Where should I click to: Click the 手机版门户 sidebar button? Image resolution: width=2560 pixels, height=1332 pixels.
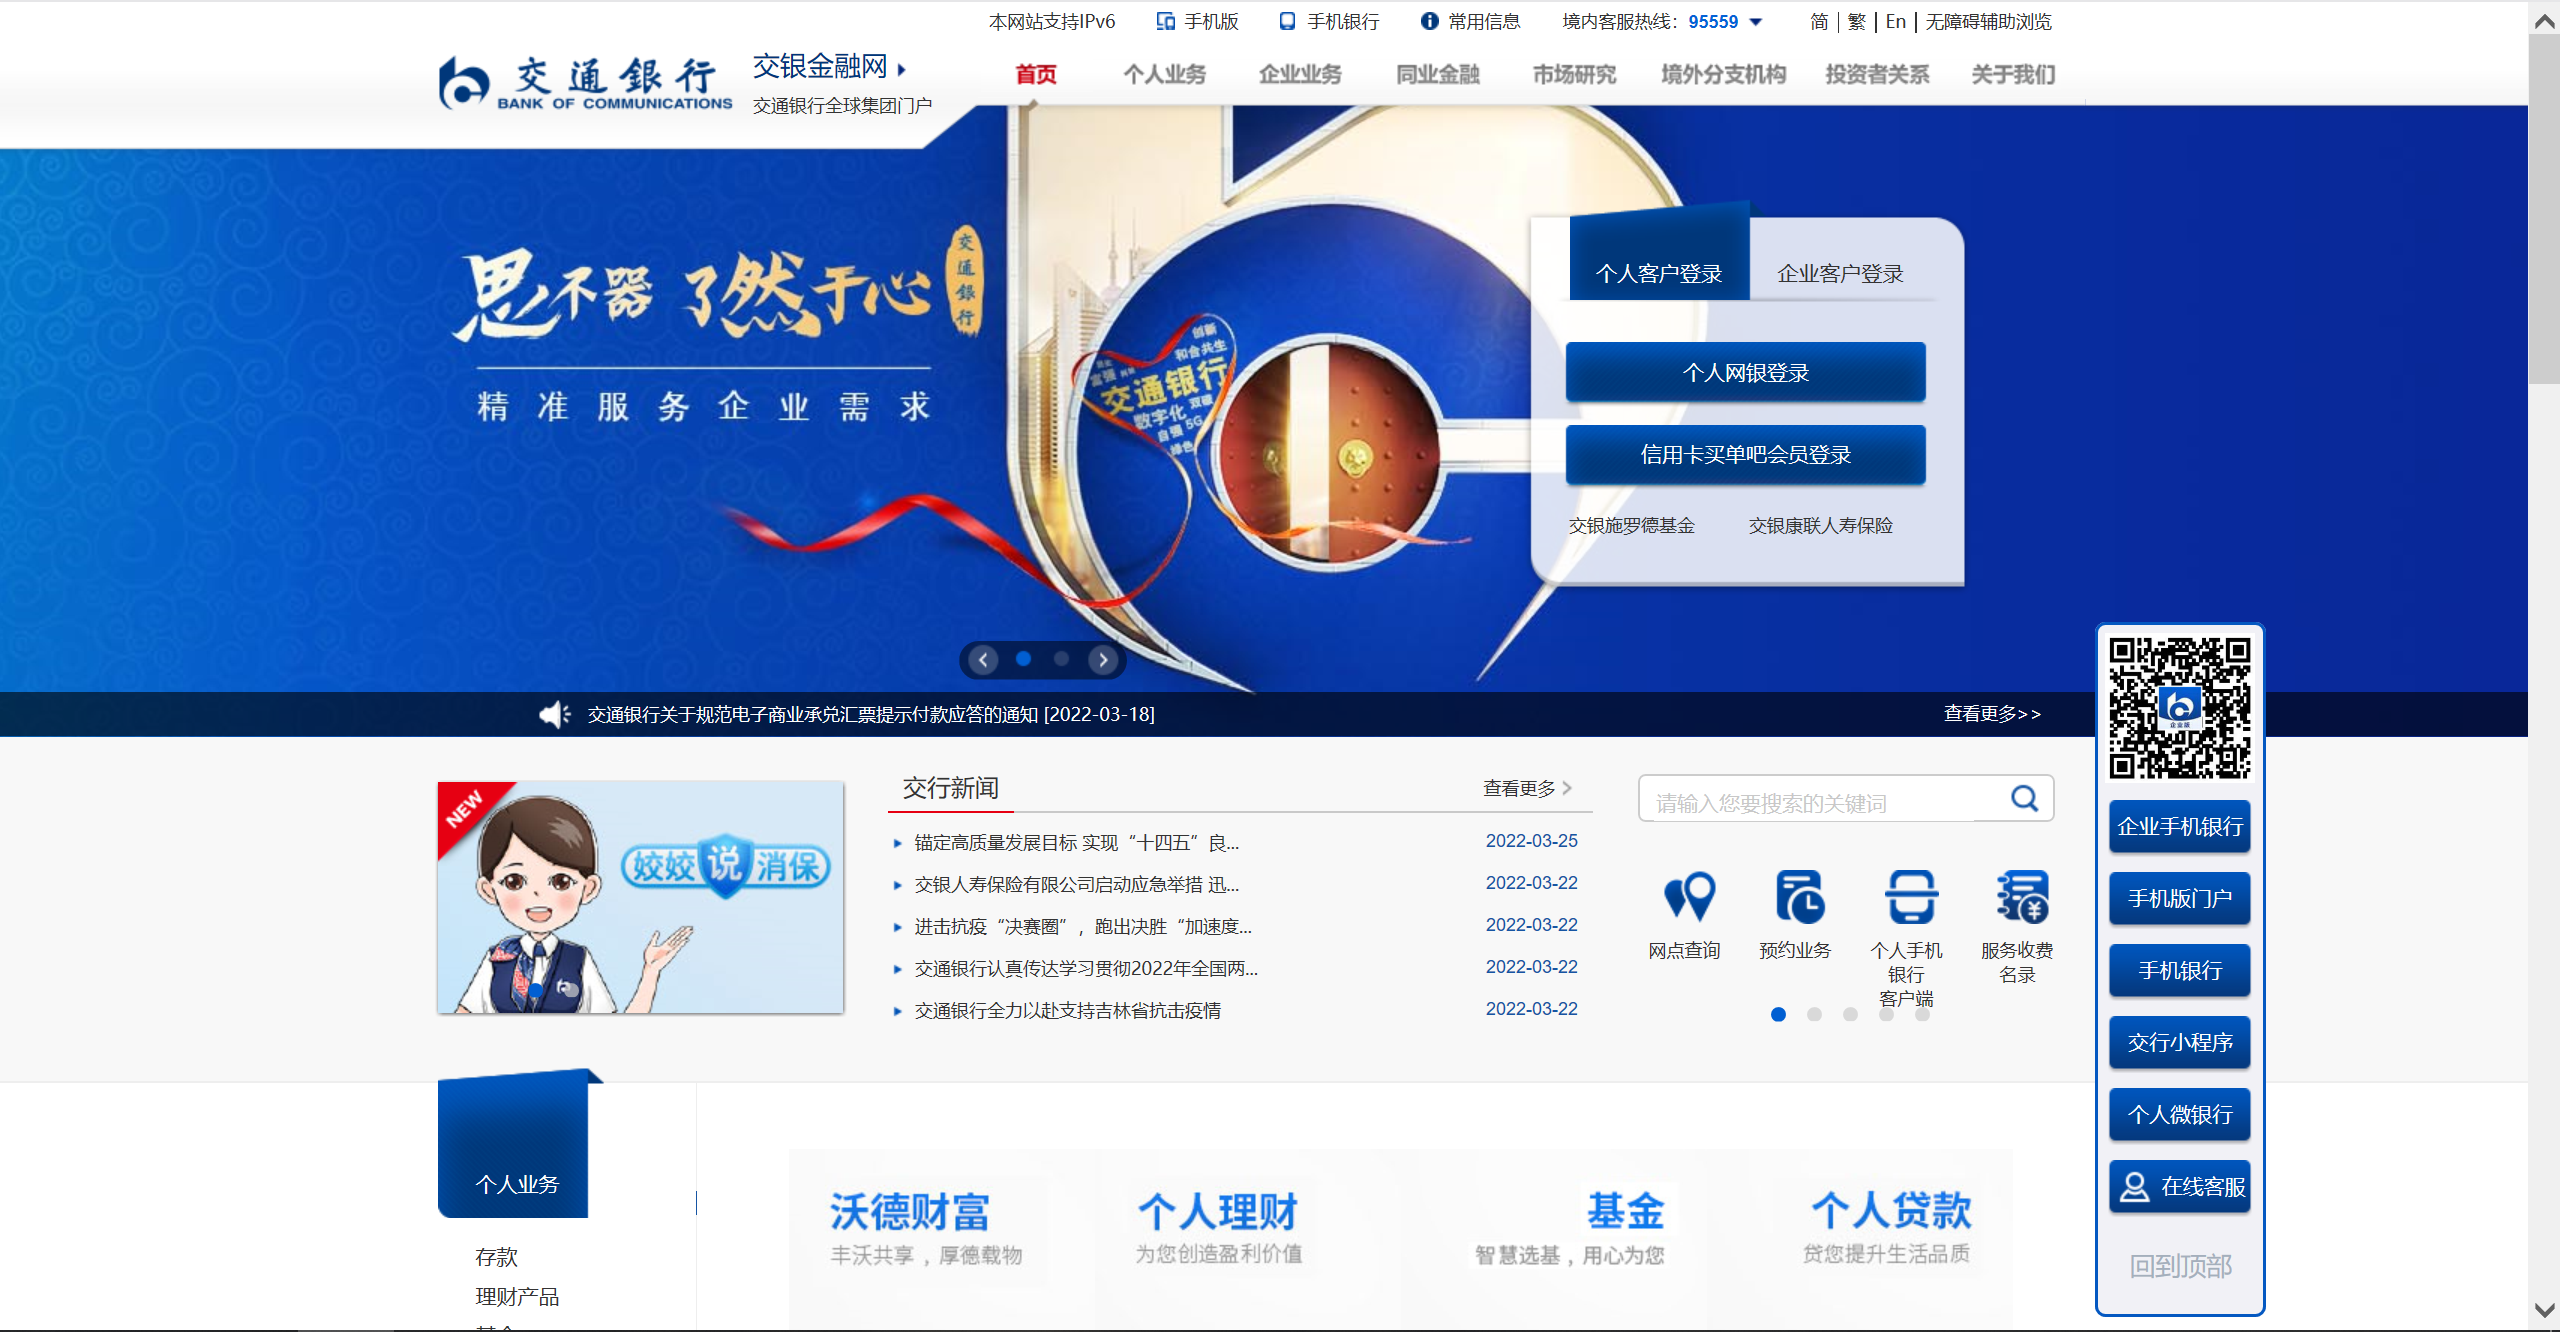click(2180, 898)
